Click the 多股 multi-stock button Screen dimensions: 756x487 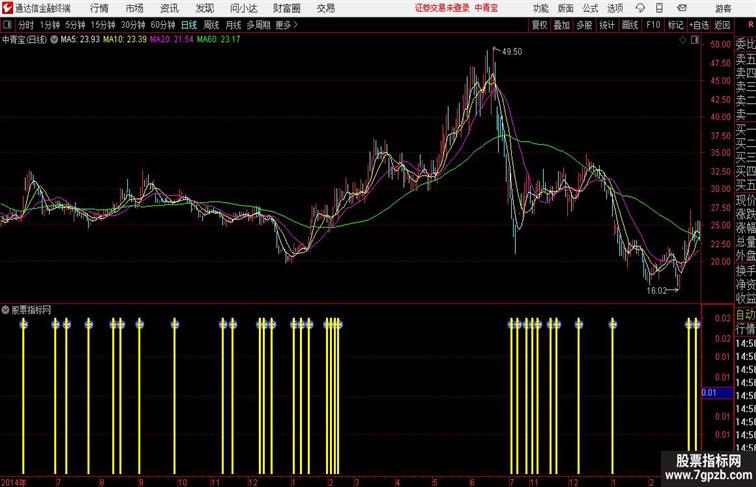click(584, 25)
